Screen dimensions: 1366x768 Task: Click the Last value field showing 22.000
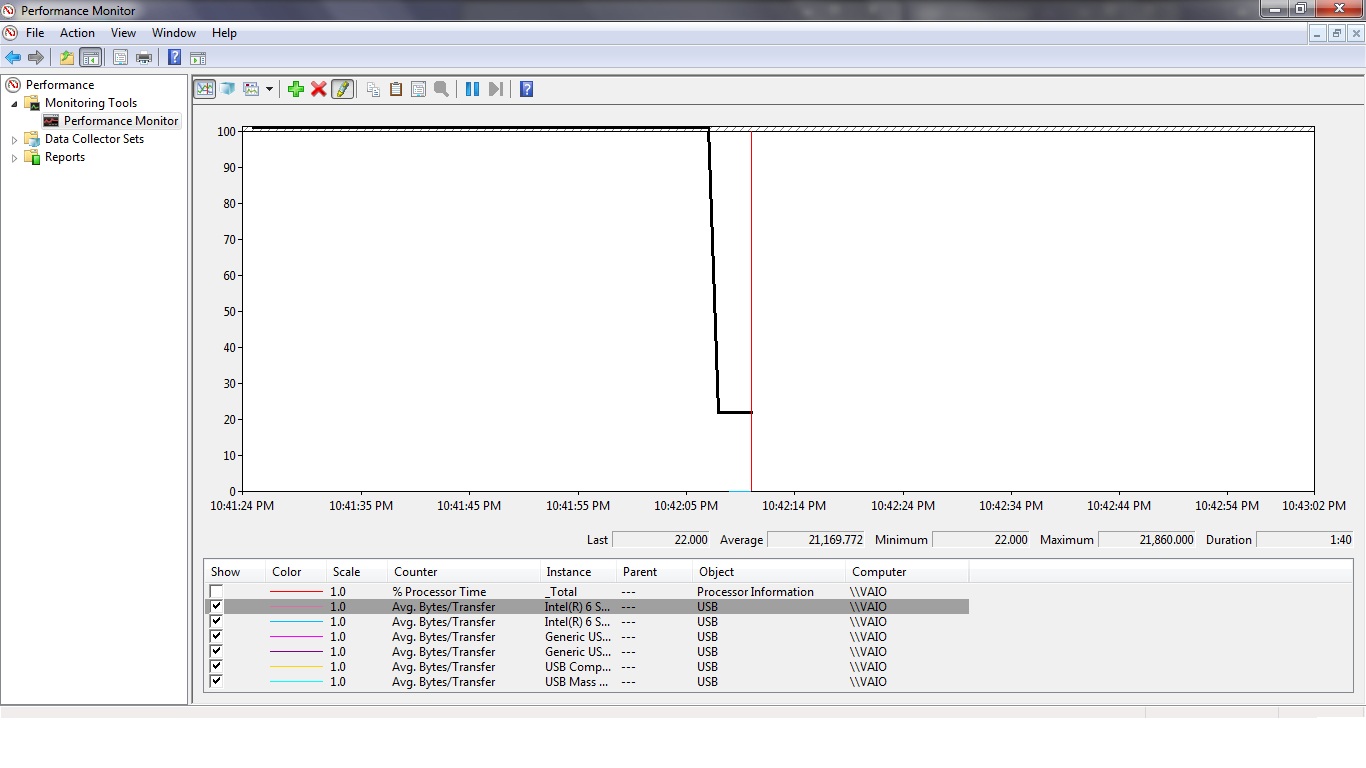coord(661,540)
